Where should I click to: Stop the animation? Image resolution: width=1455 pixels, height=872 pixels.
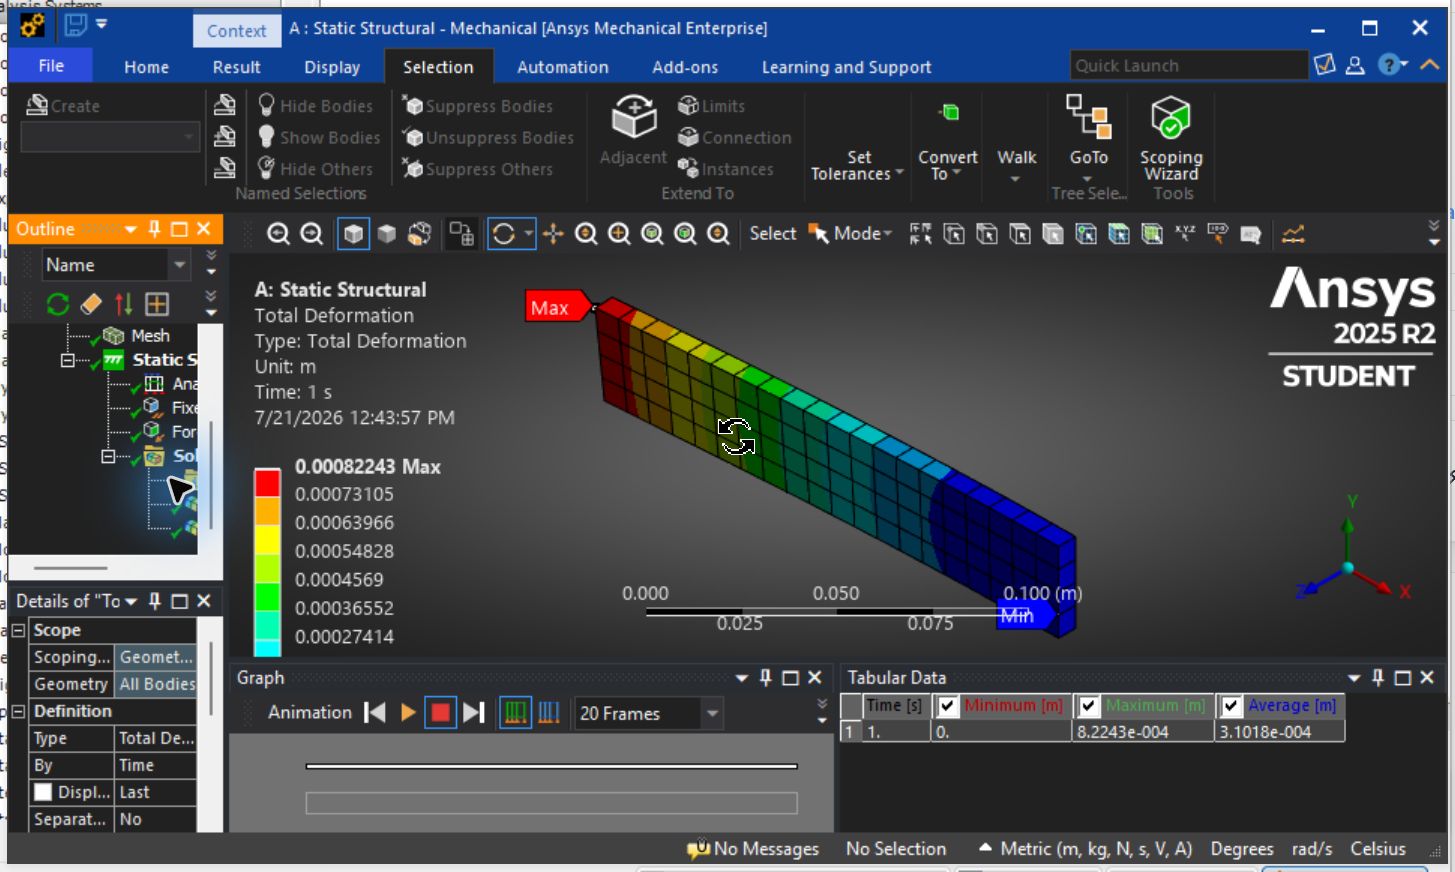click(440, 712)
